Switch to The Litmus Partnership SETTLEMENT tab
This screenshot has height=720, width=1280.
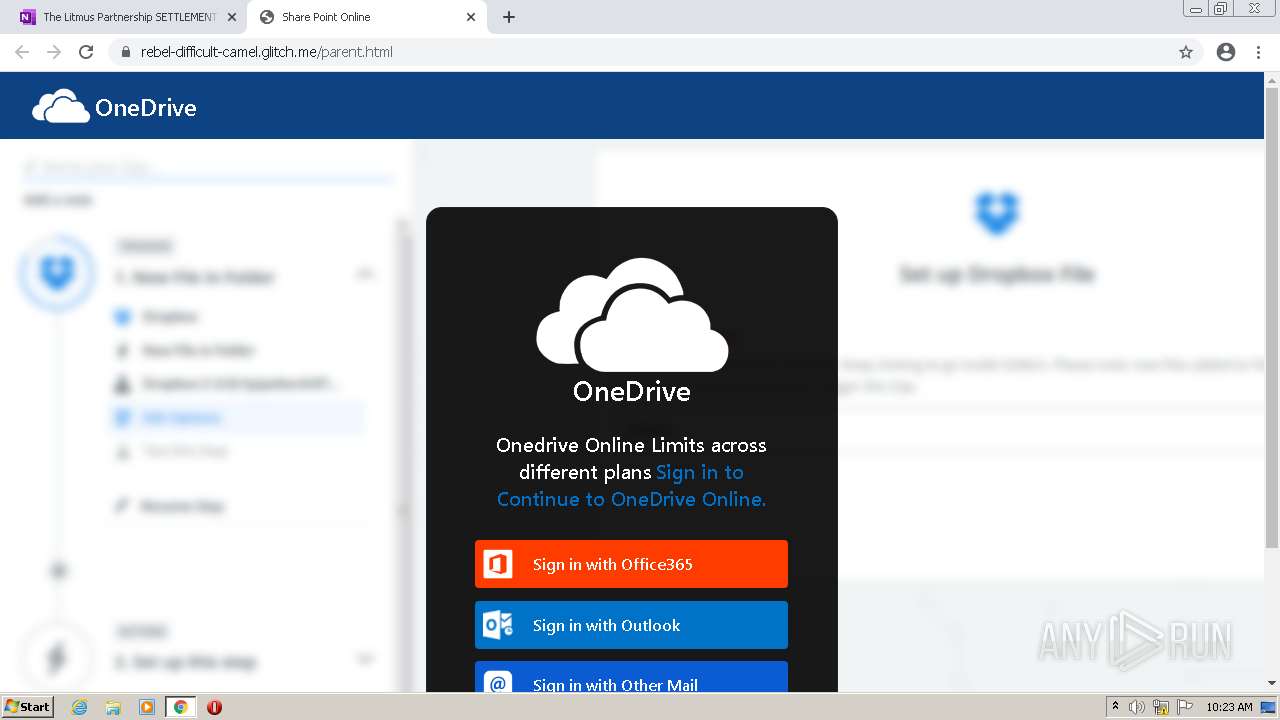tap(130, 17)
